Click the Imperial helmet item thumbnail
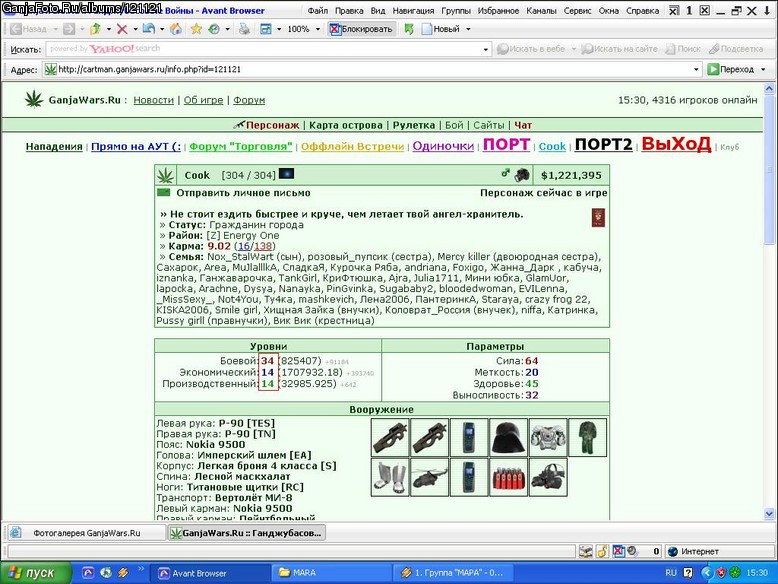 [509, 437]
